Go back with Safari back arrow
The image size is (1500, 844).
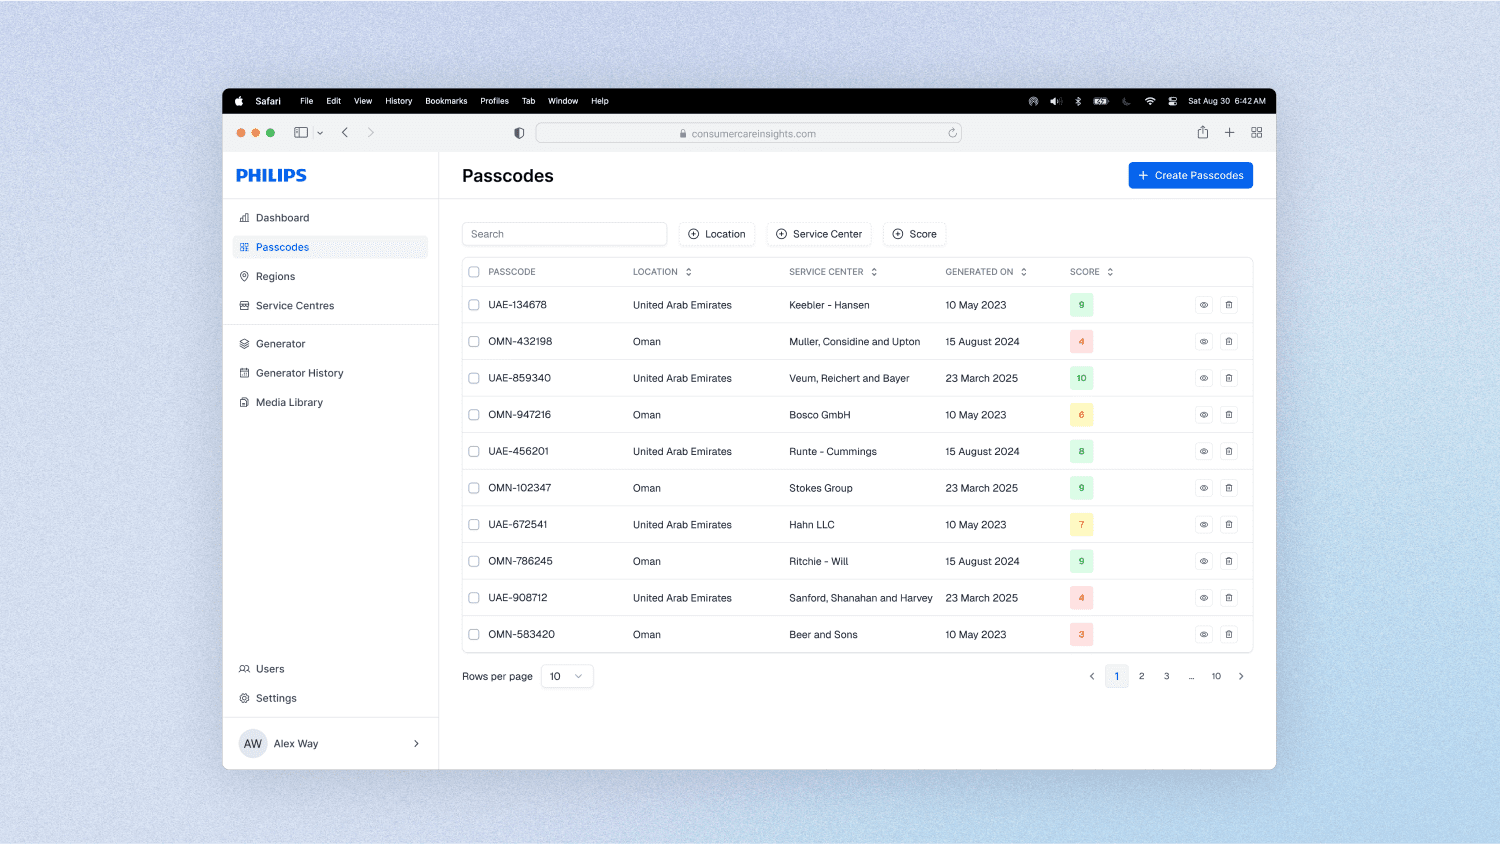[345, 133]
